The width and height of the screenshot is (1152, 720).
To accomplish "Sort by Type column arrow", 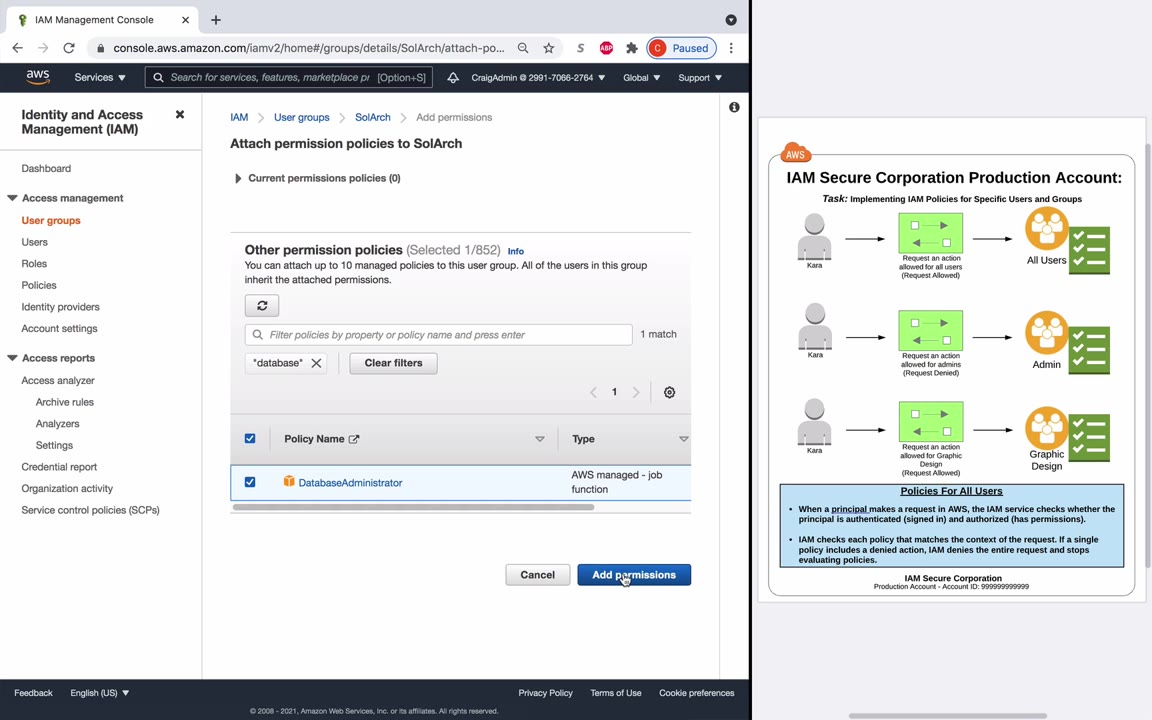I will [x=683, y=439].
